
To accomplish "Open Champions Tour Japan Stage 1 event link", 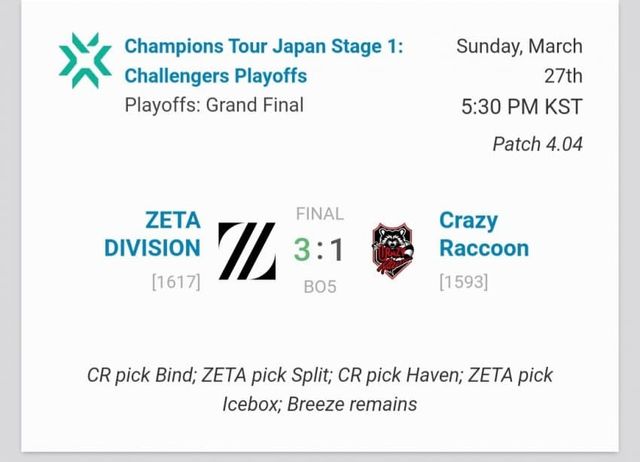I will tap(264, 61).
